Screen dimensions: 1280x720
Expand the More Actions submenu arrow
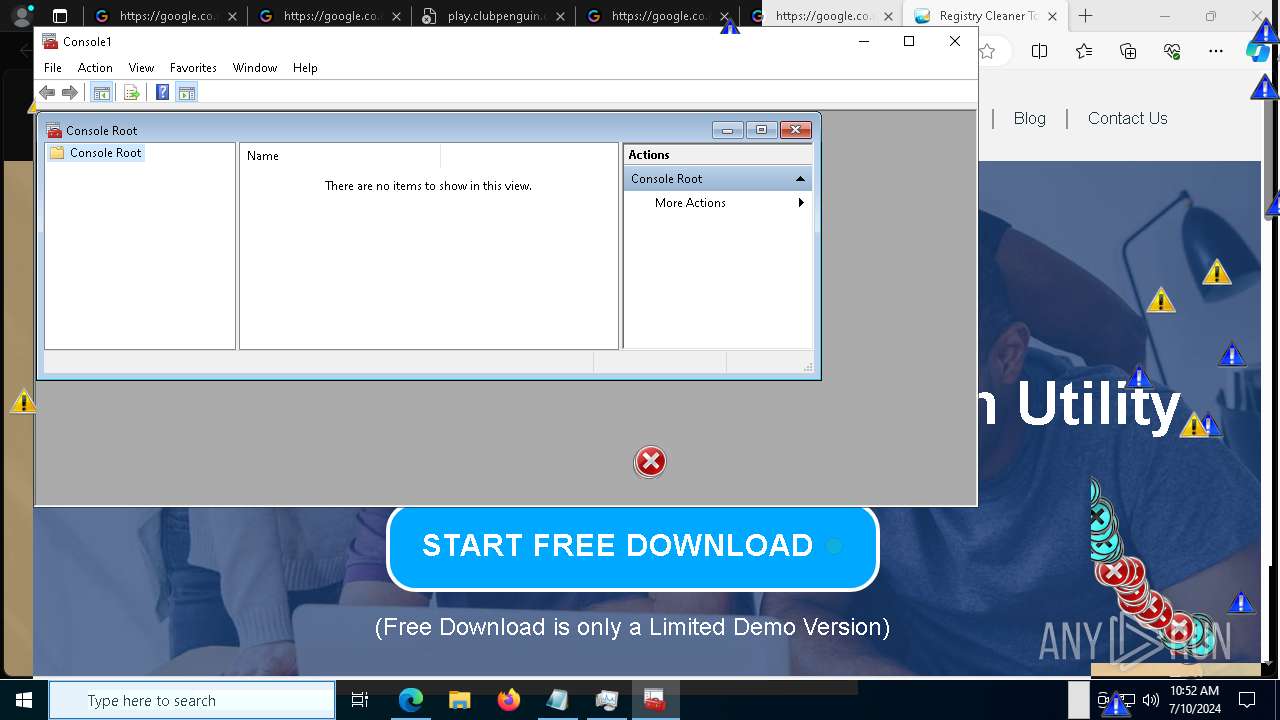pos(801,203)
